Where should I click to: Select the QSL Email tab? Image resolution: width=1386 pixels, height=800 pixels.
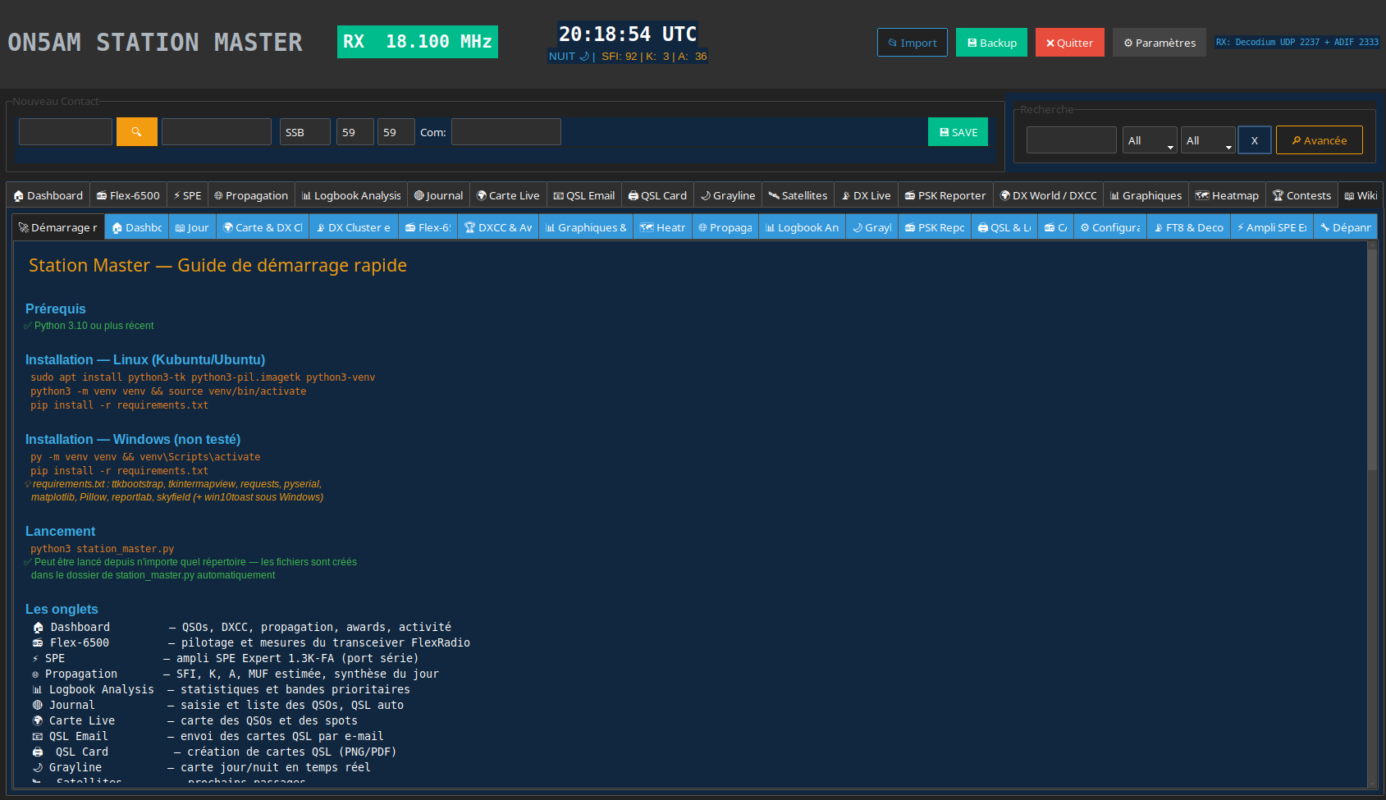point(584,196)
